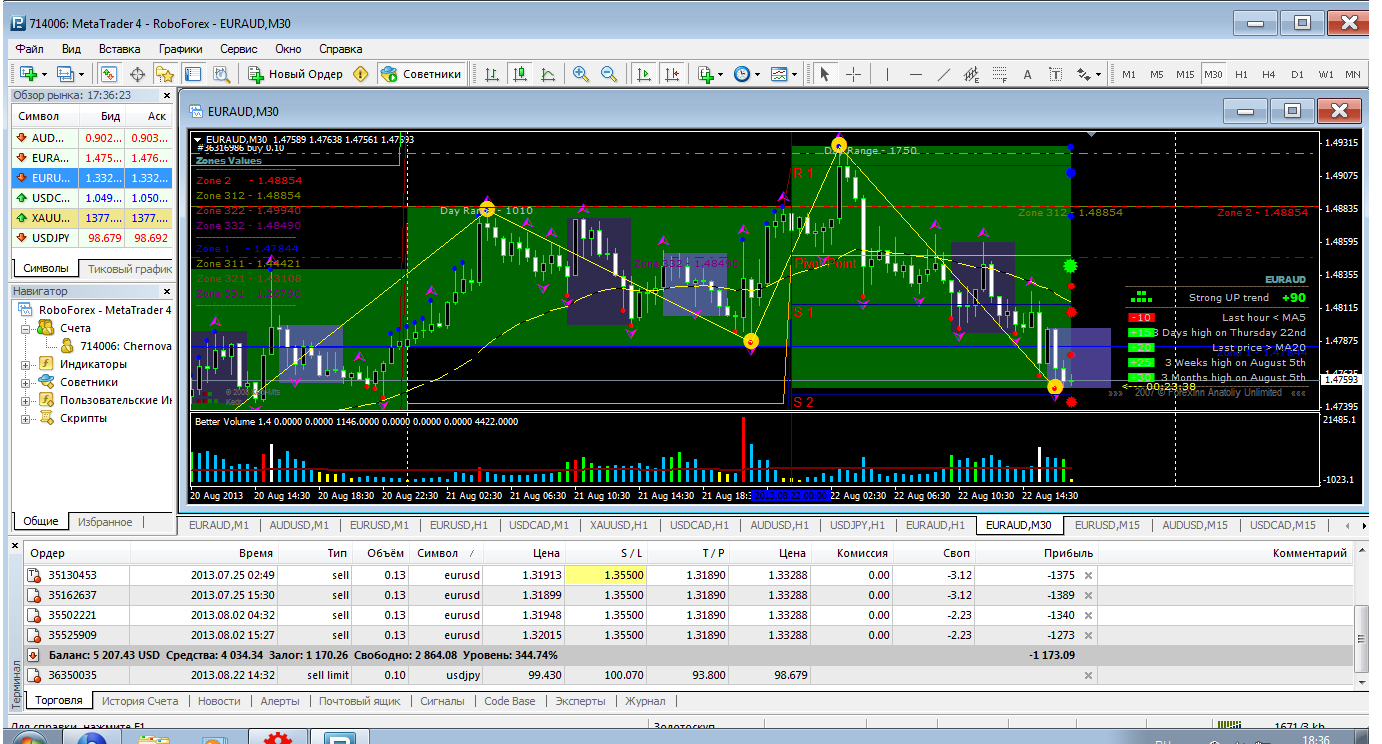Click the Zoom In magnifier icon
The height and width of the screenshot is (744, 1382).
[x=580, y=74]
